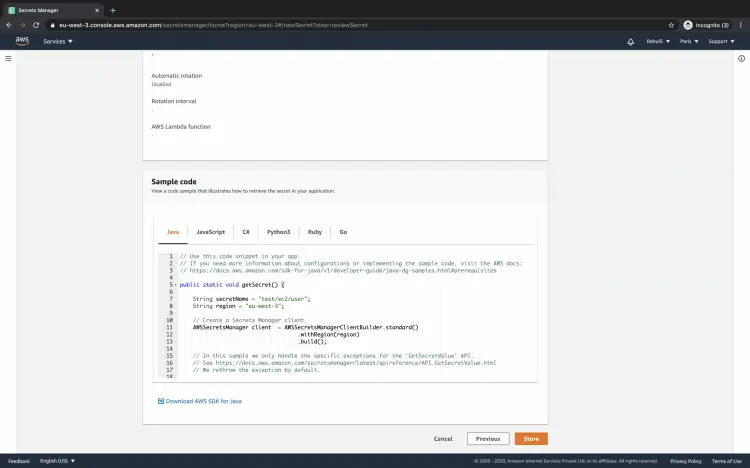Click the download icon beside SDK link
The width and height of the screenshot is (750, 468).
(x=161, y=401)
